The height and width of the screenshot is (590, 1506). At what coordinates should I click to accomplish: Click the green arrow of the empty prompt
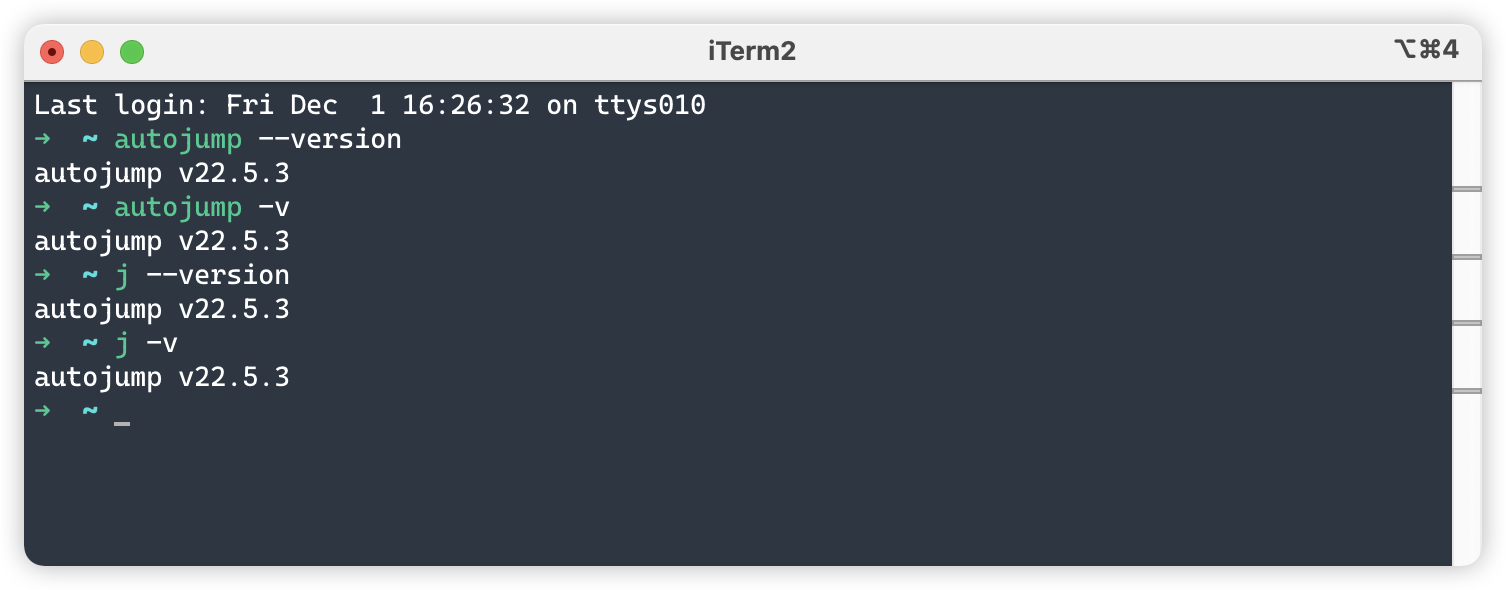click(x=42, y=411)
